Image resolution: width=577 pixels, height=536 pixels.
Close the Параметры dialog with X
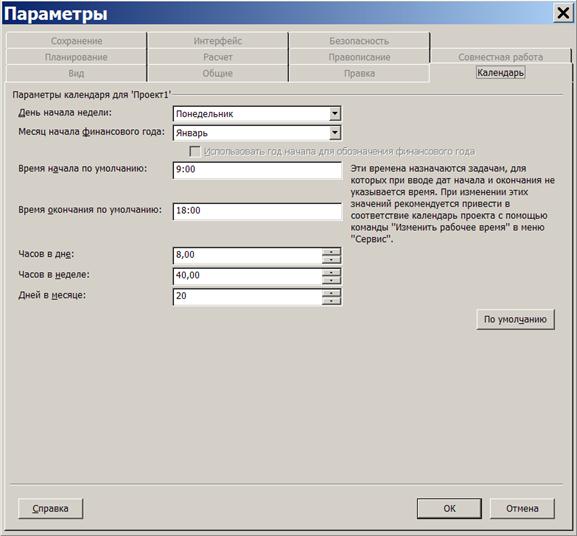coord(563,13)
